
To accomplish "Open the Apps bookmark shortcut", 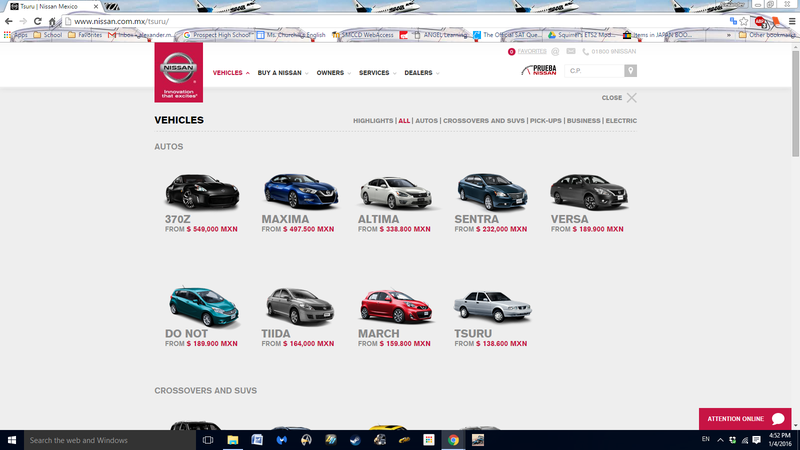I will 16,35.
